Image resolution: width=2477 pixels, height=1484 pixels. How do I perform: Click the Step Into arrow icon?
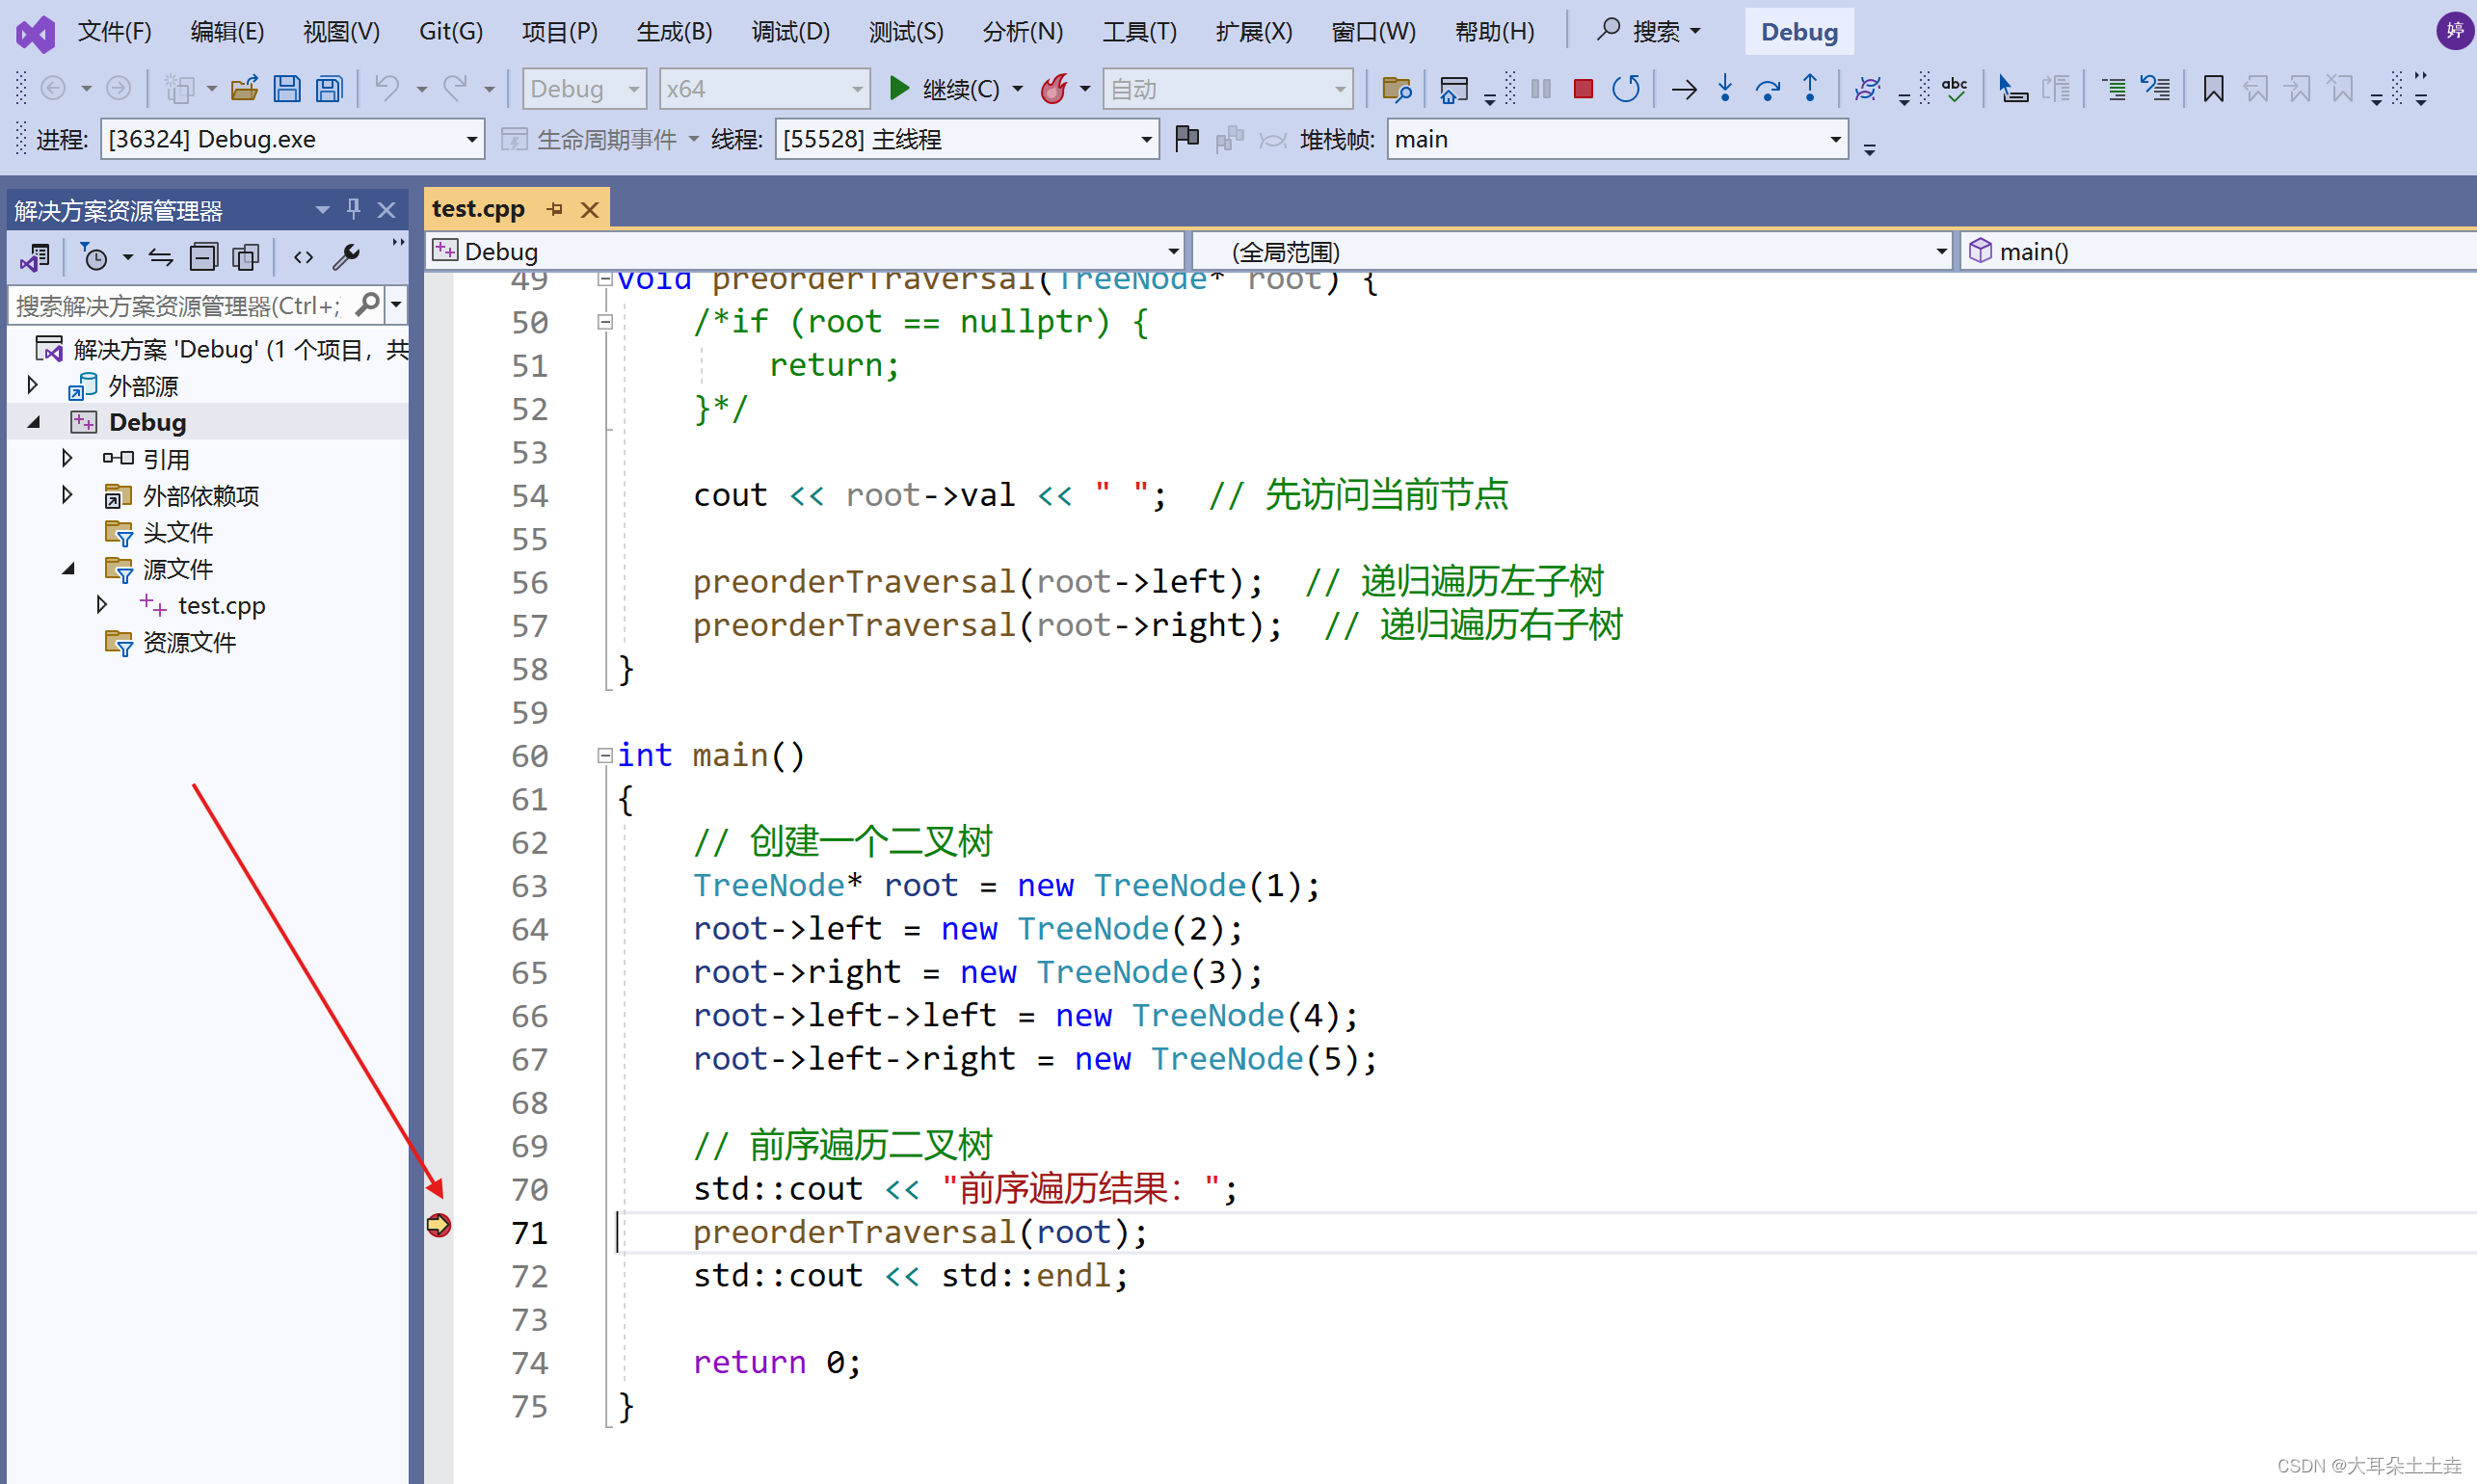coord(1725,89)
